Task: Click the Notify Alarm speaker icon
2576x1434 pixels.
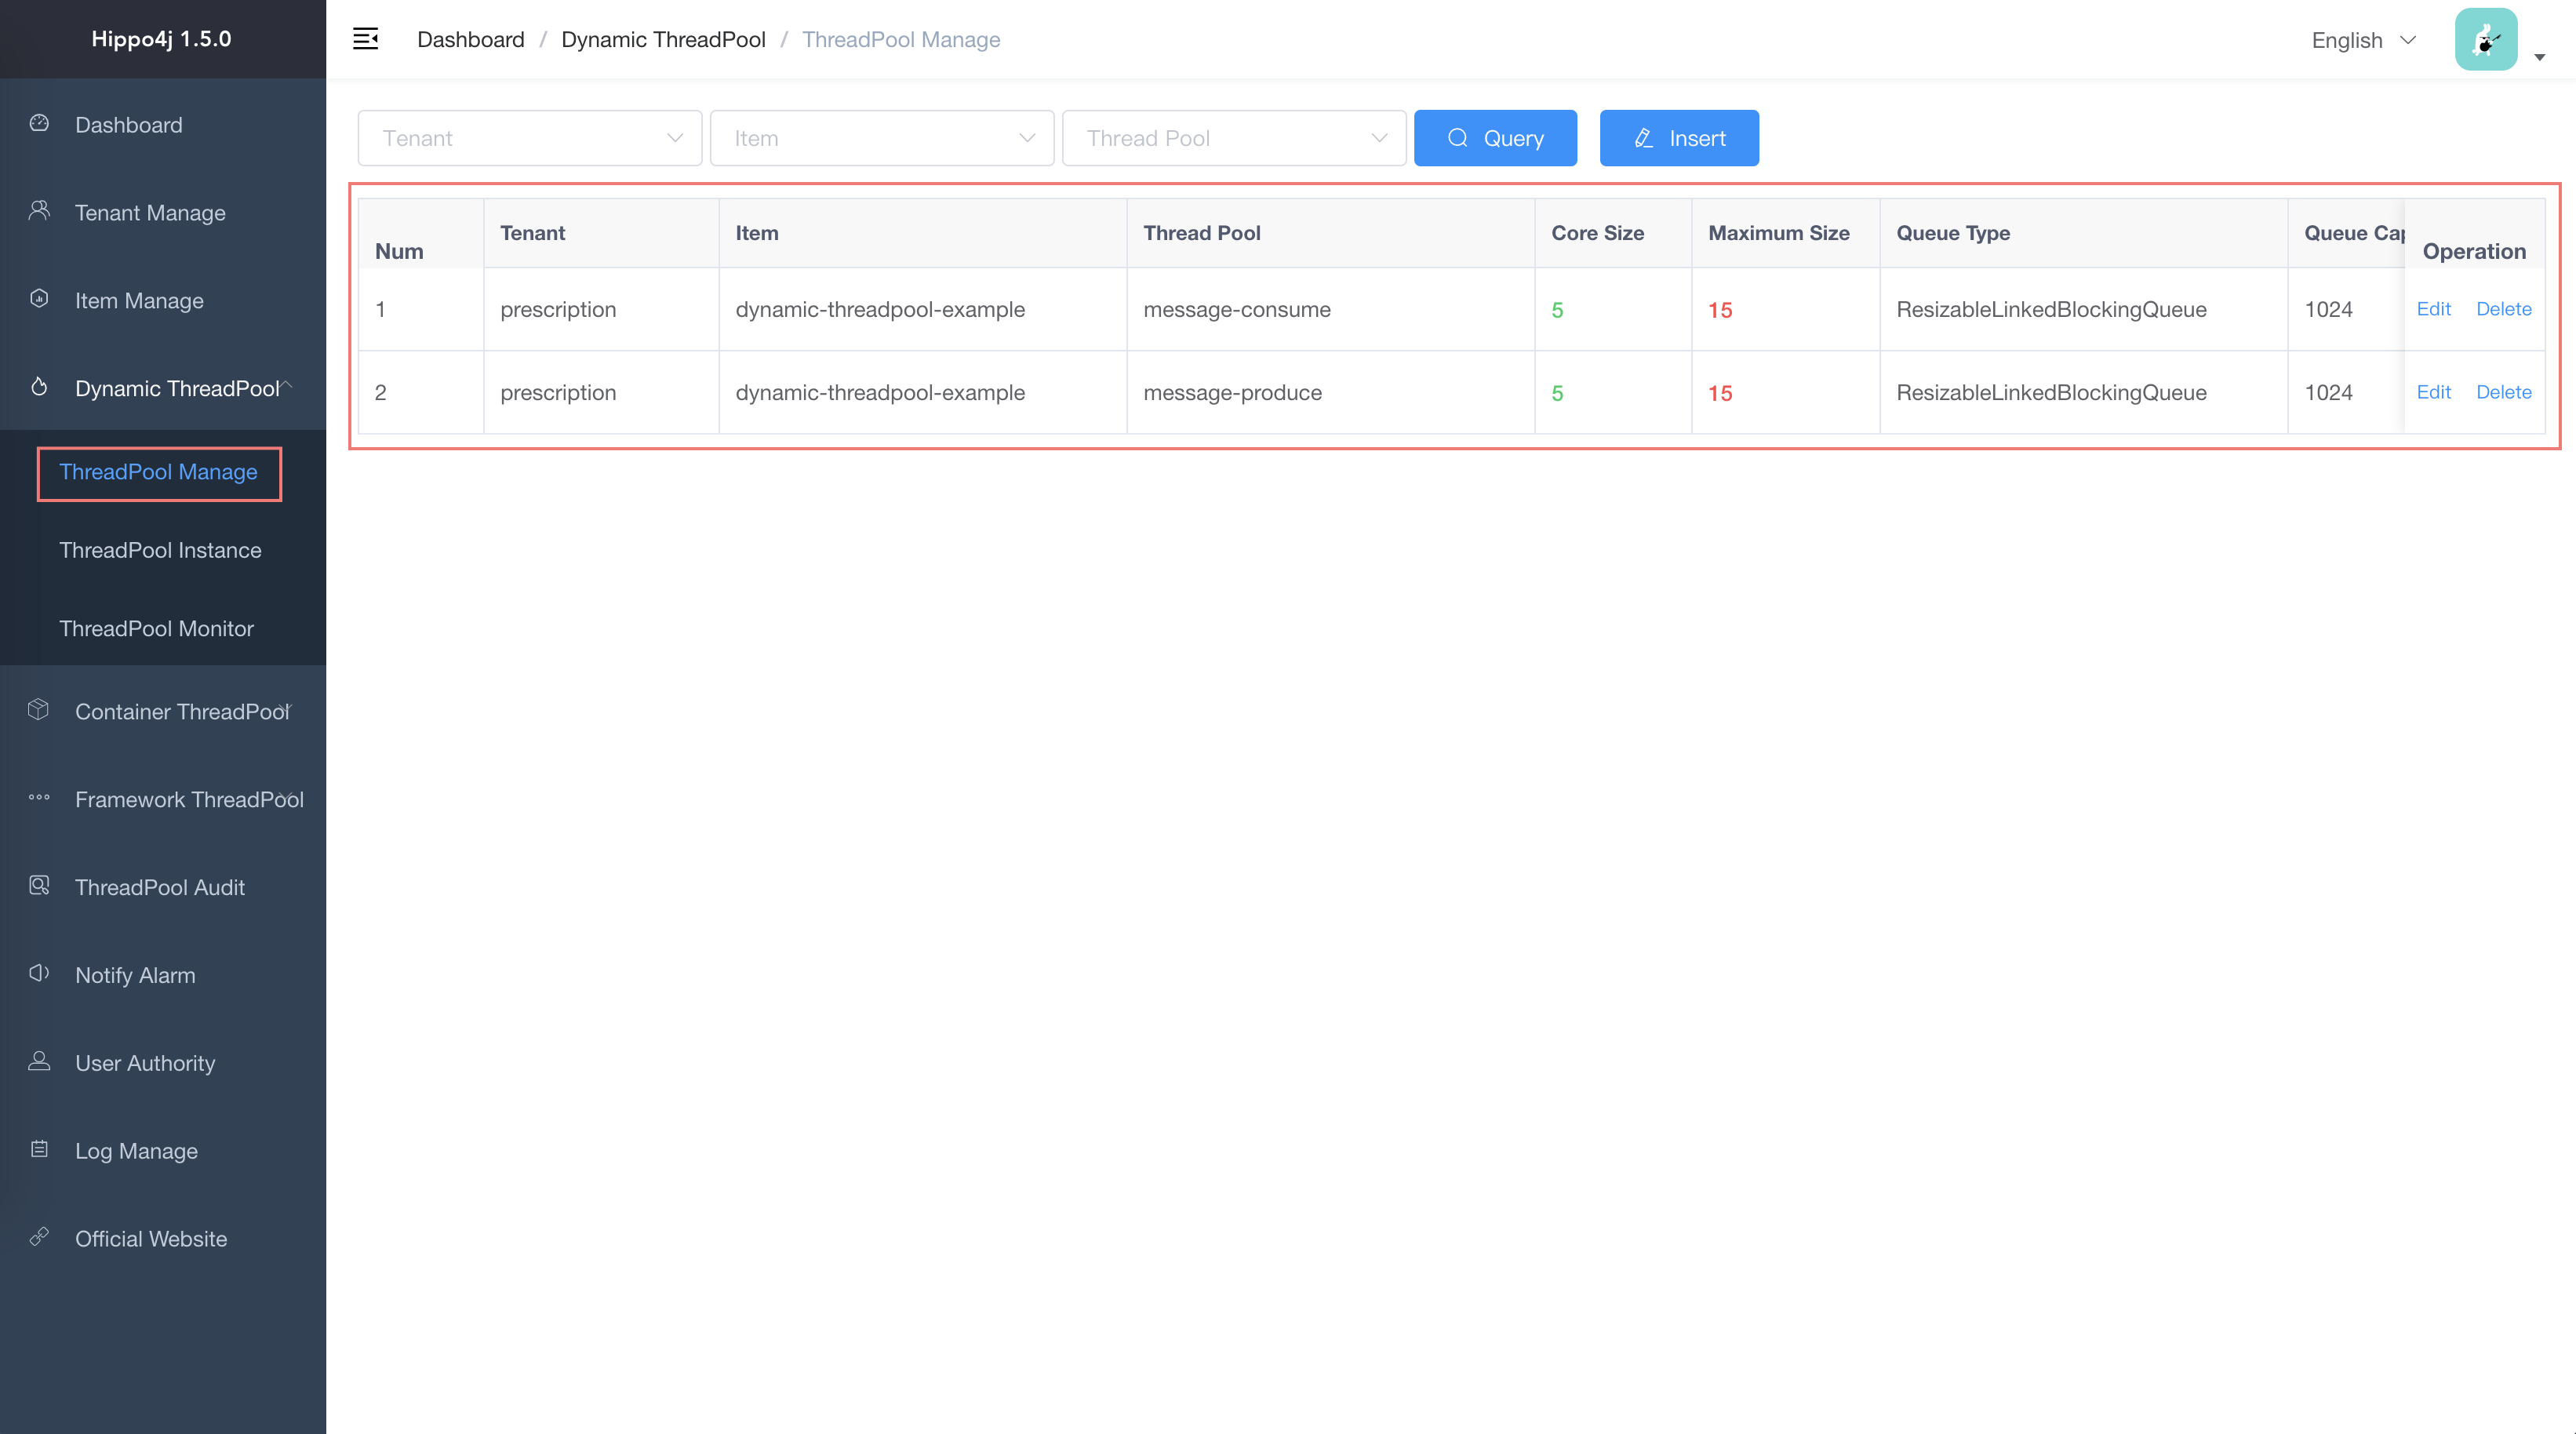Action: point(39,974)
